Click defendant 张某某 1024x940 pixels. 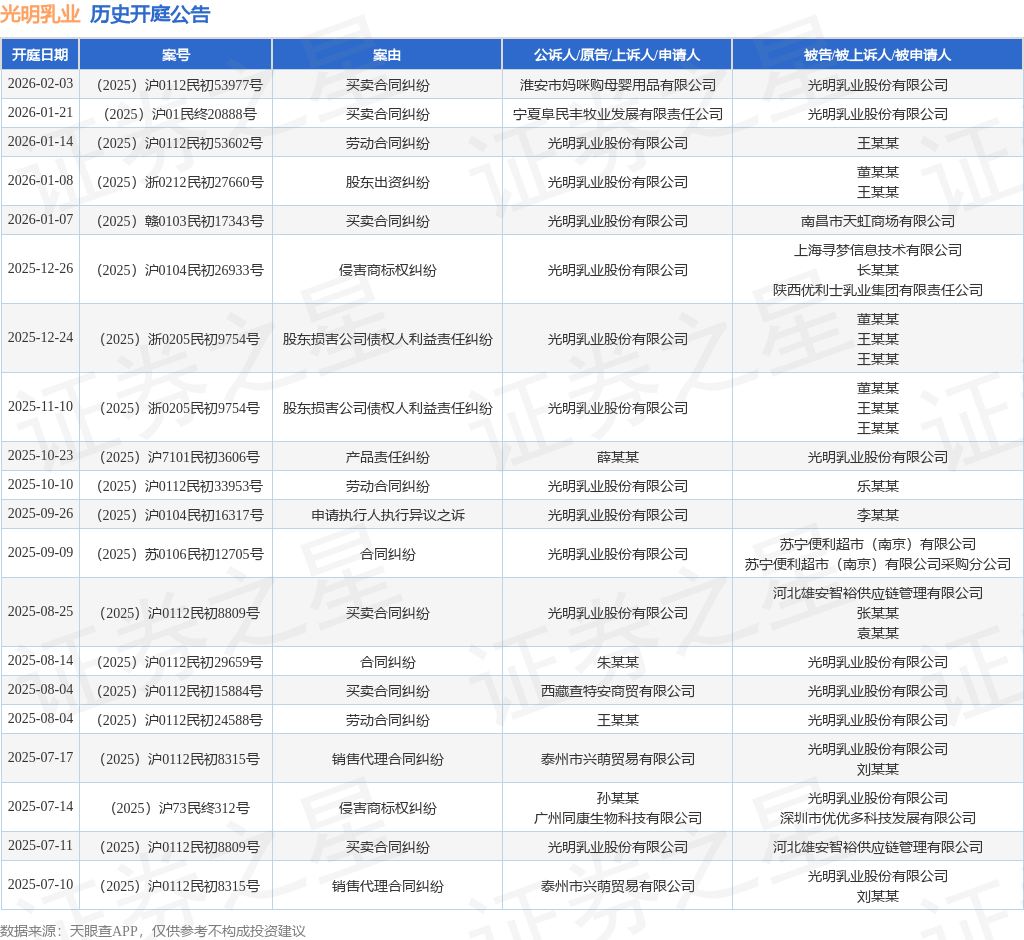[x=877, y=613]
